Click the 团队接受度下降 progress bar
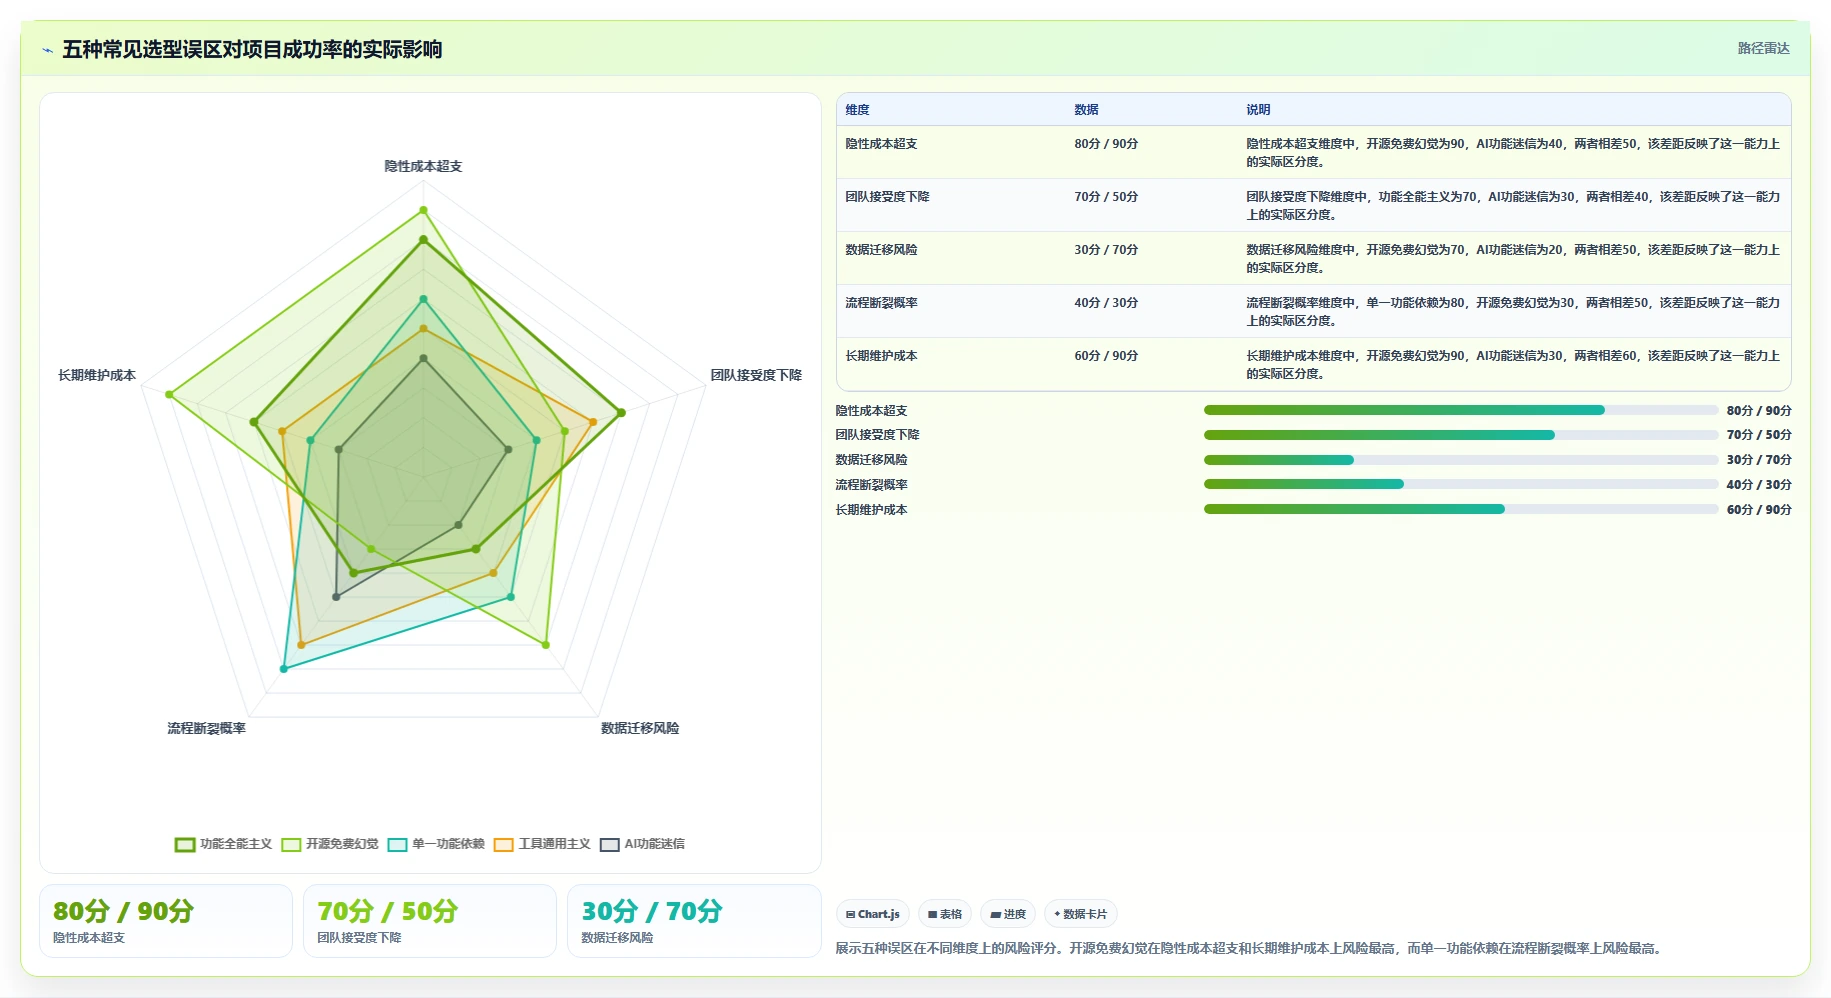1831x998 pixels. (x=1461, y=435)
